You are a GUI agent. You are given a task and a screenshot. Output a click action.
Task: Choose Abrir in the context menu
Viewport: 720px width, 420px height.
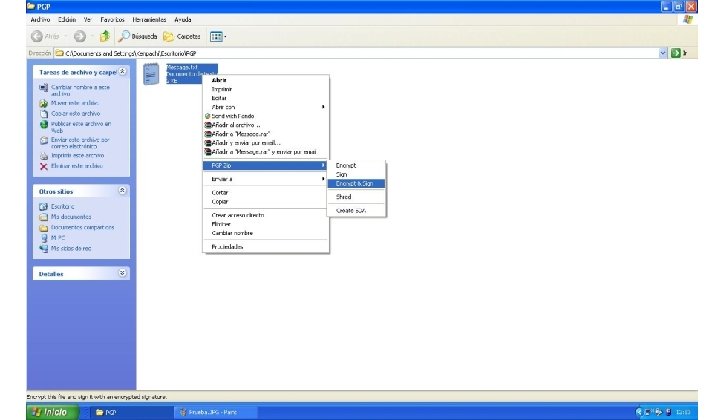pyautogui.click(x=266, y=80)
